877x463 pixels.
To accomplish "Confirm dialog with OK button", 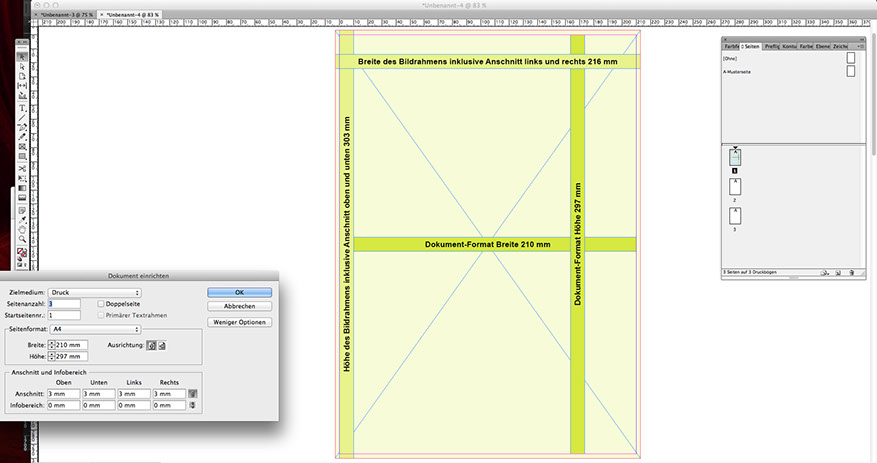I will (x=240, y=292).
